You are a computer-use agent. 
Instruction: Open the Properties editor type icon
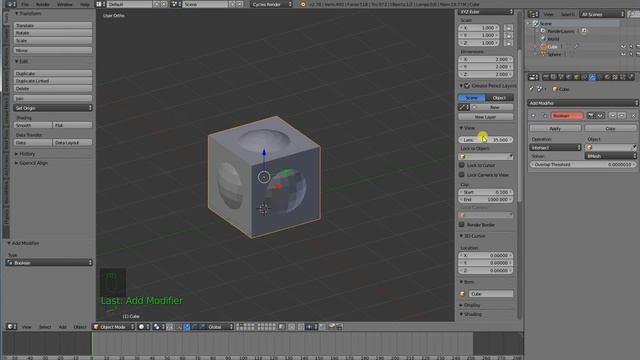pos(533,77)
